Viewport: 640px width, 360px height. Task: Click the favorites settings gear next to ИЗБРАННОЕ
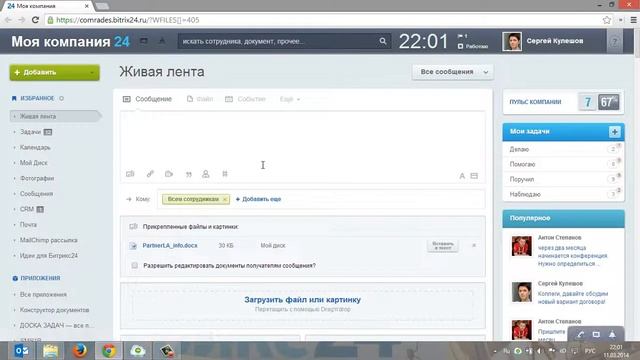pos(62,98)
